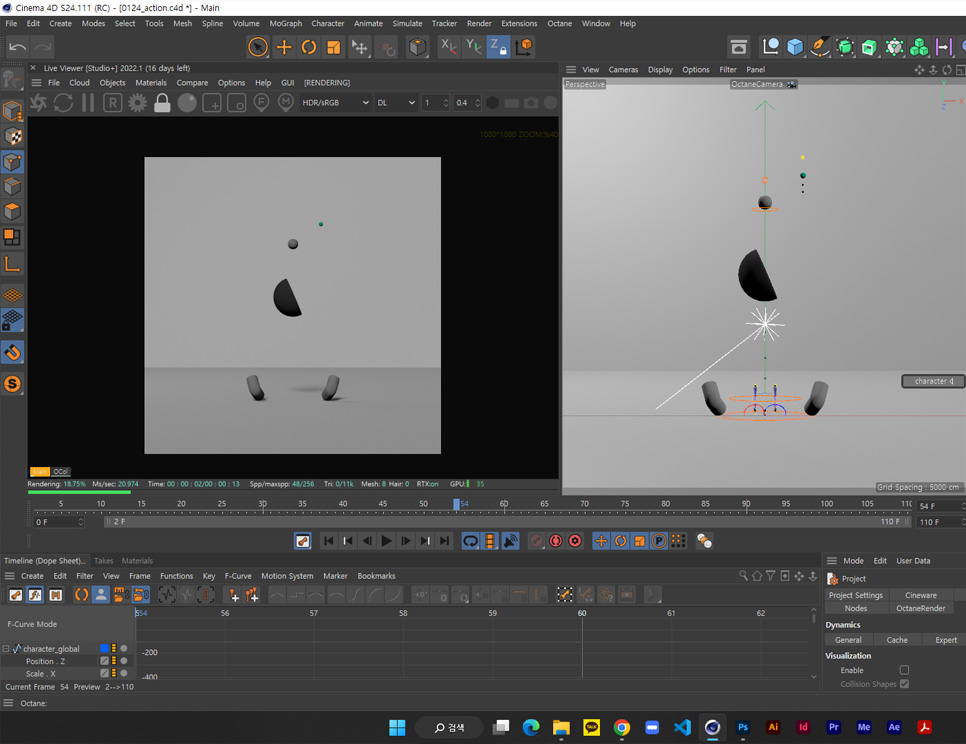The width and height of the screenshot is (966, 744).
Task: Open the HDR/sRGB dropdown
Action: click(335, 103)
